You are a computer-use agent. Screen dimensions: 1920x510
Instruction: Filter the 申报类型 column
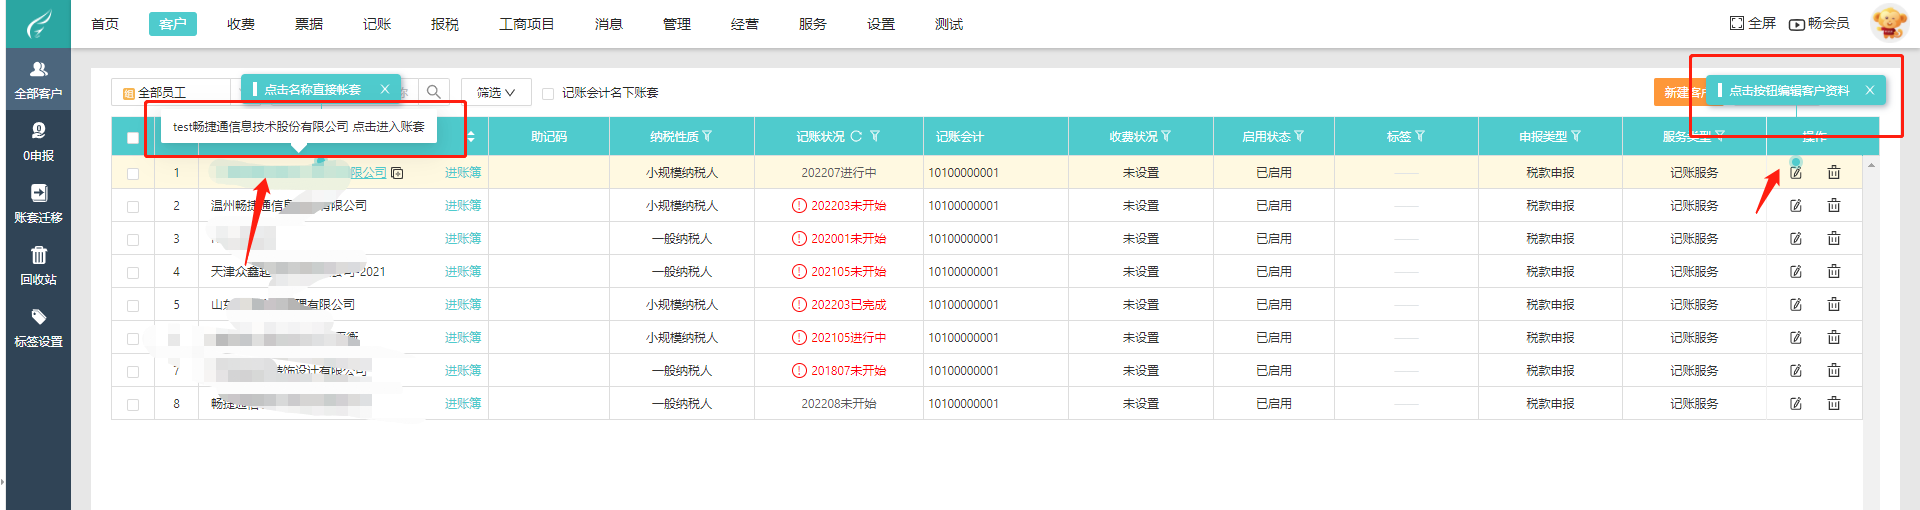pos(1576,136)
